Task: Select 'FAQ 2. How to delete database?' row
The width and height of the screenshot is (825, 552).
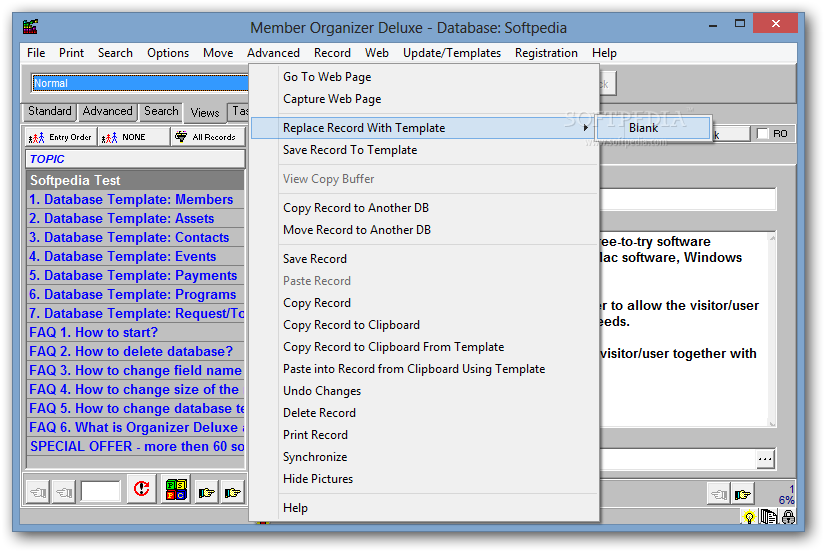Action: (135, 352)
